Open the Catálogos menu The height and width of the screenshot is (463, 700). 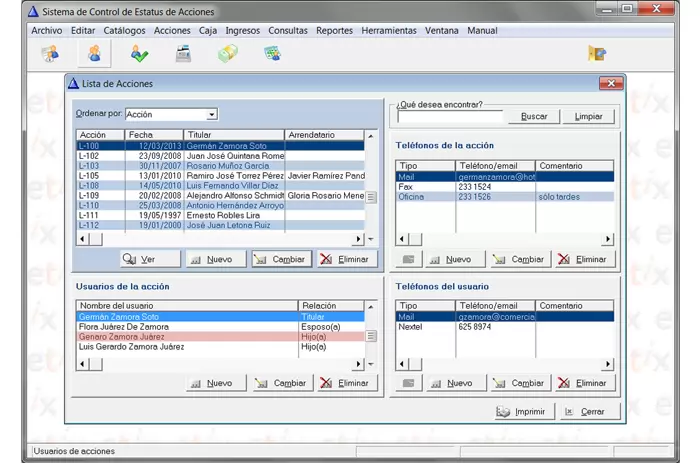tap(124, 31)
